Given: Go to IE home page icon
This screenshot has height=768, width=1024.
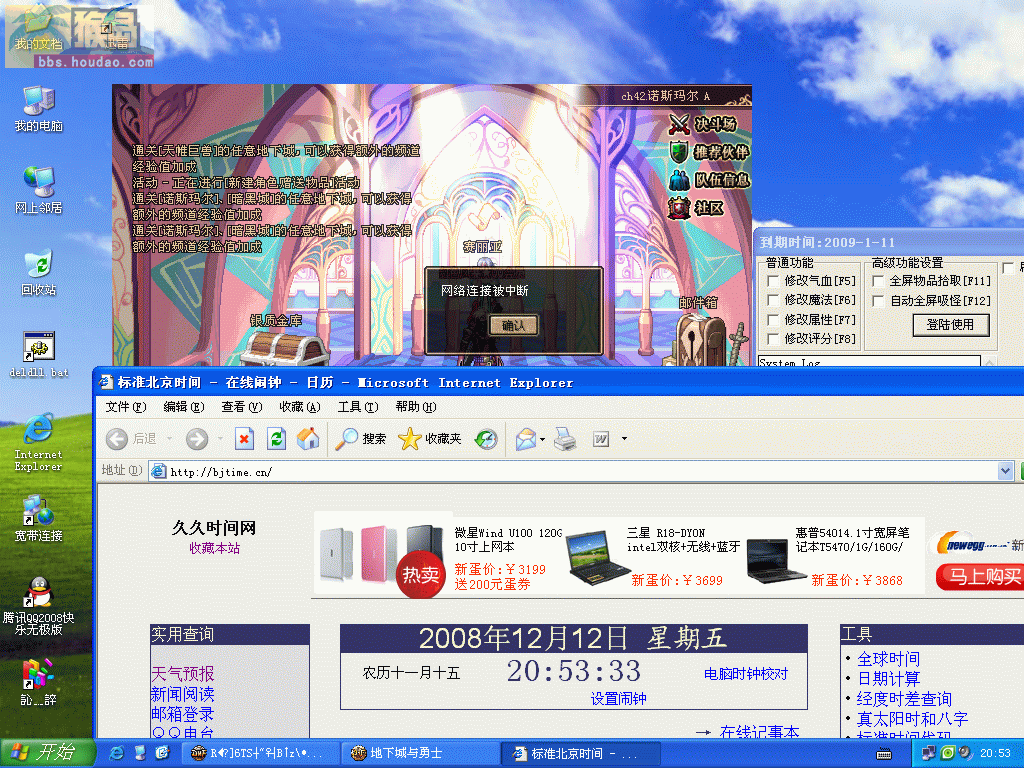Looking at the screenshot, I should pyautogui.click(x=308, y=439).
